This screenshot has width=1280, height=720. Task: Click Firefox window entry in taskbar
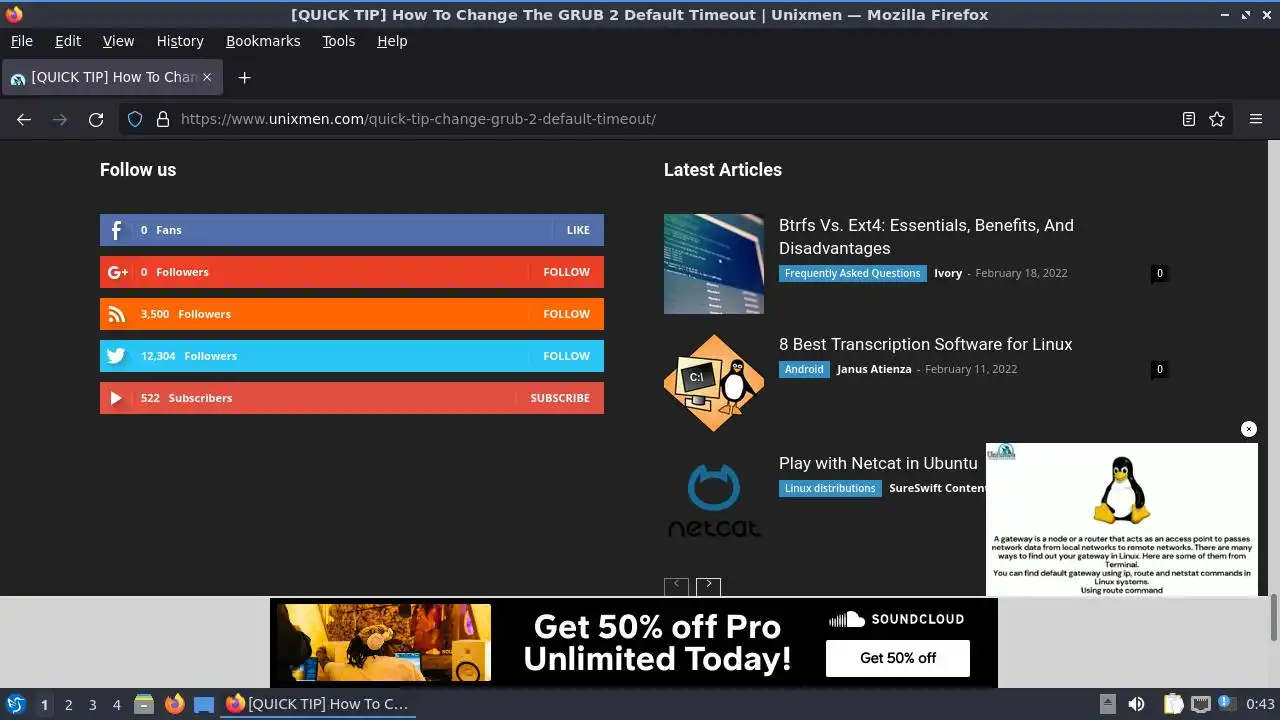(x=318, y=704)
